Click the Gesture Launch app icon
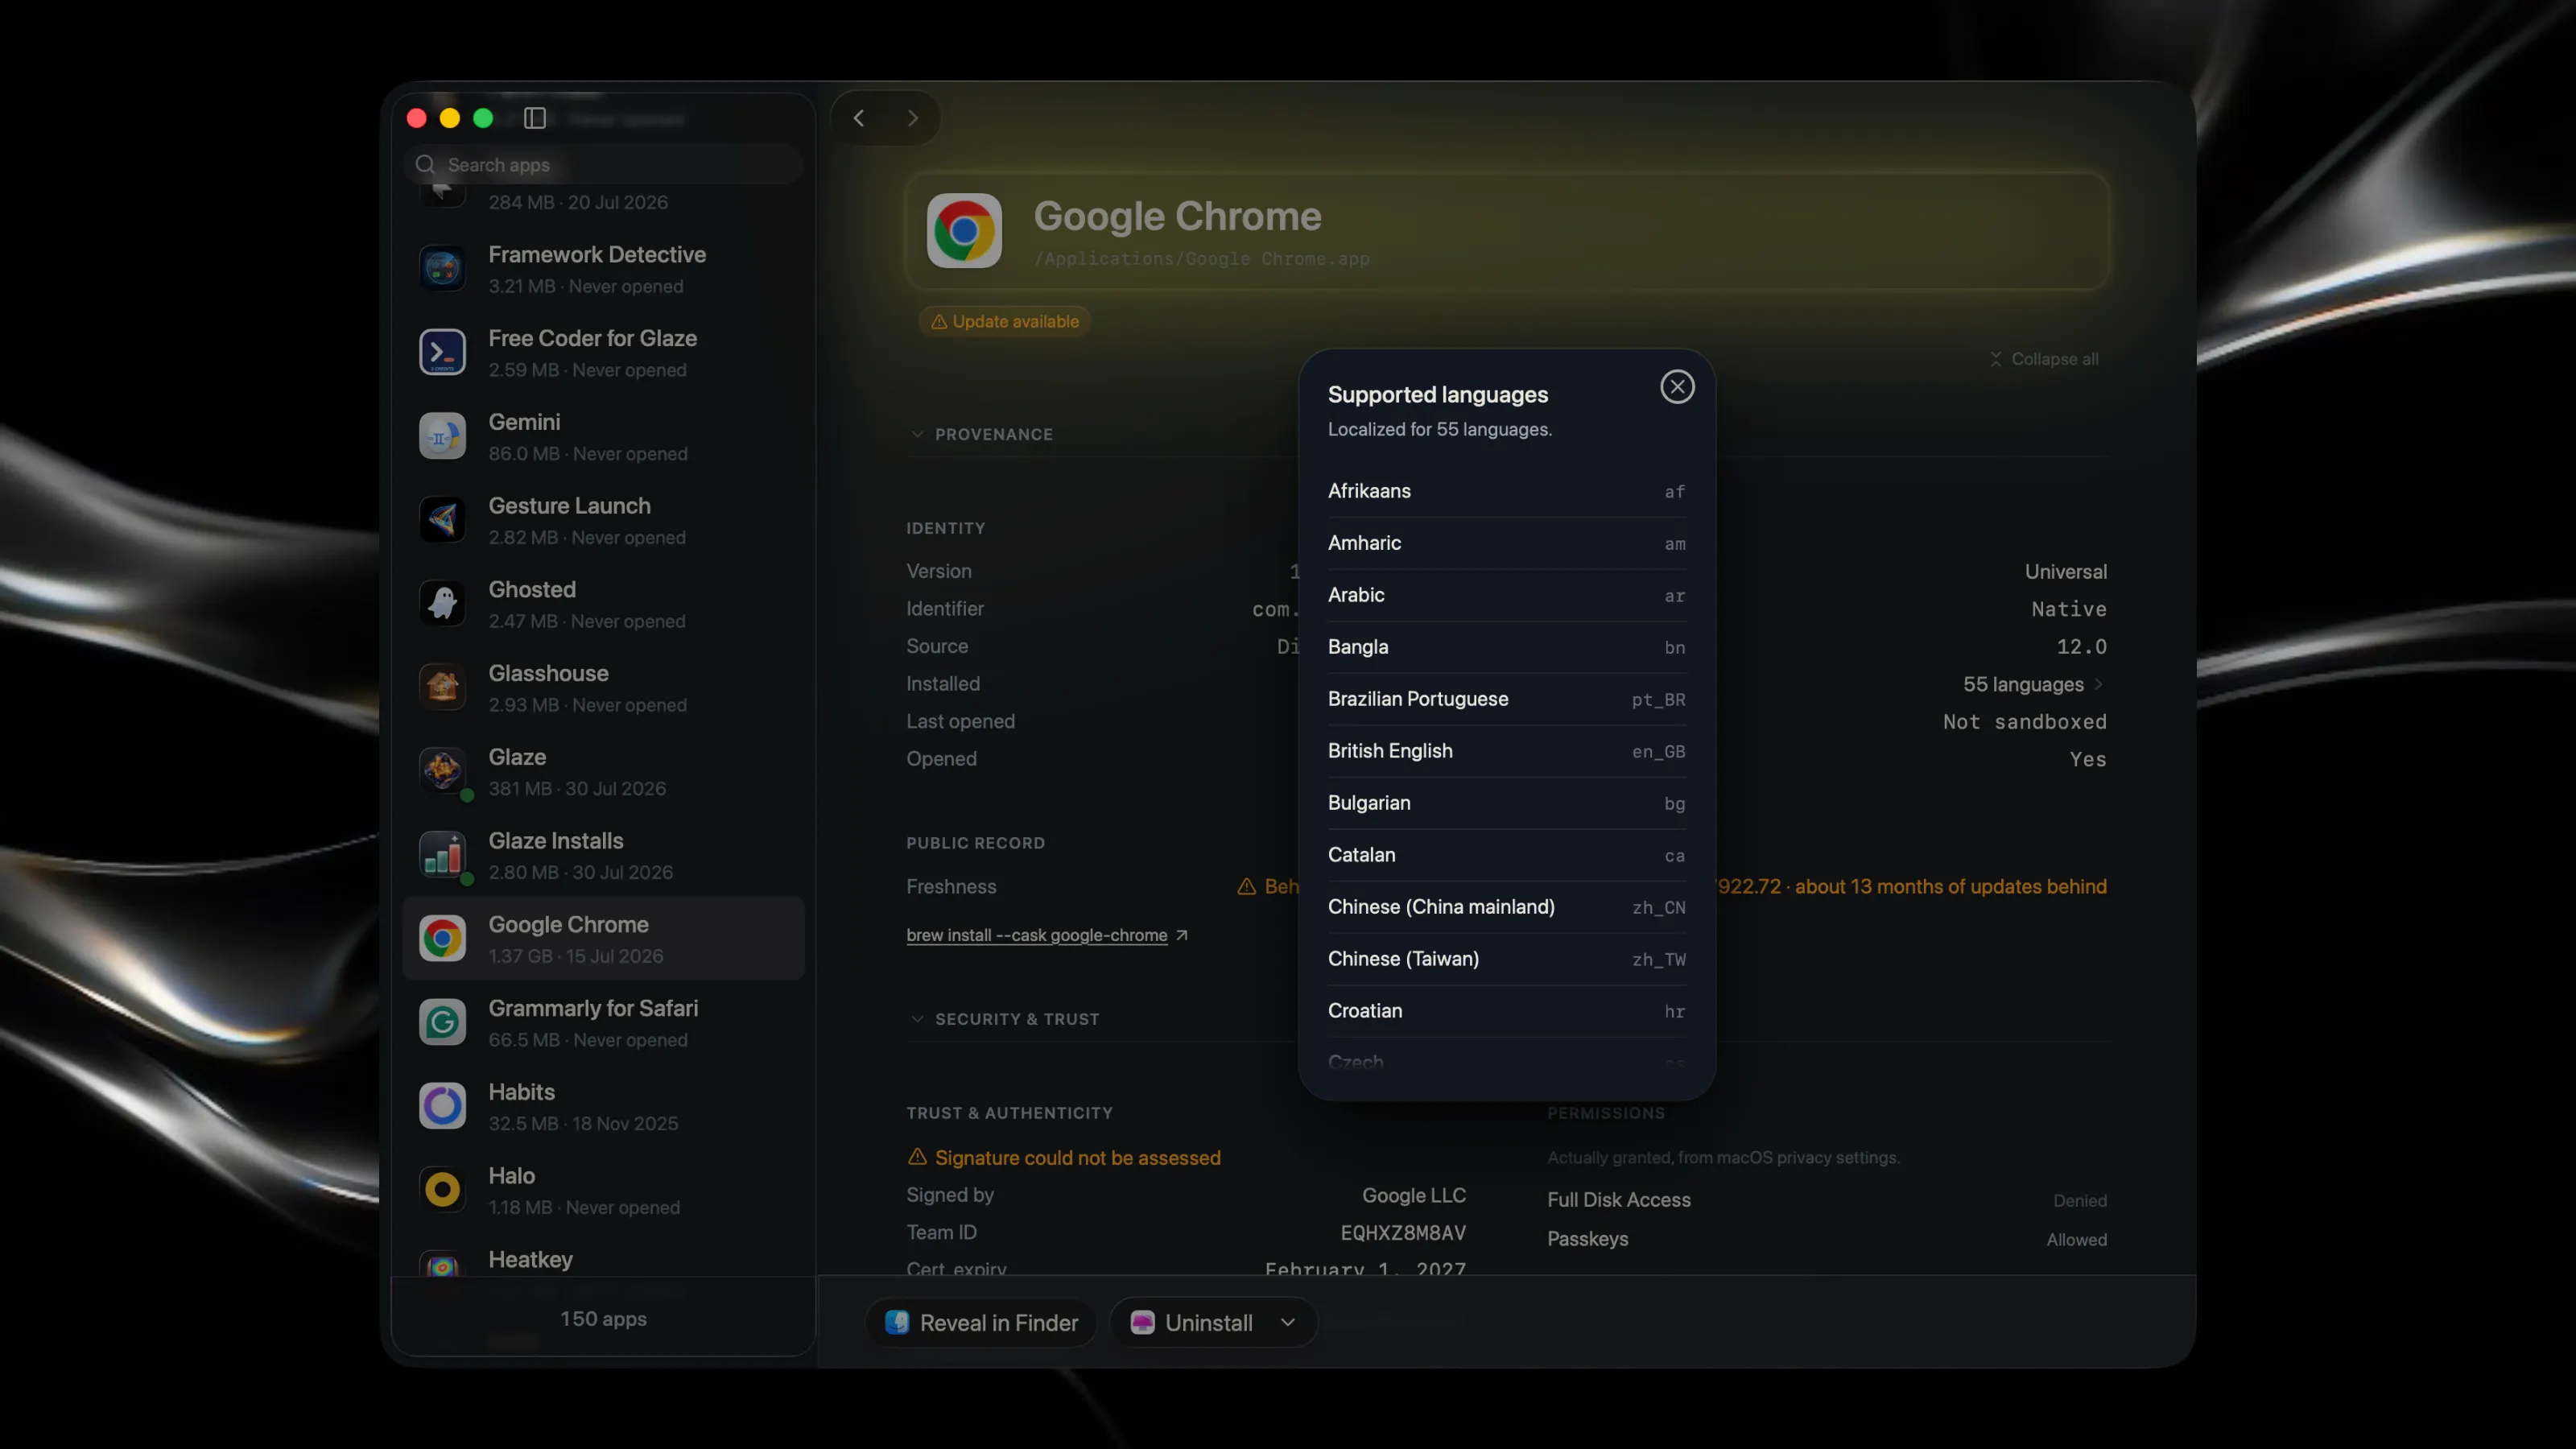The width and height of the screenshot is (2576, 1449). tap(442, 520)
